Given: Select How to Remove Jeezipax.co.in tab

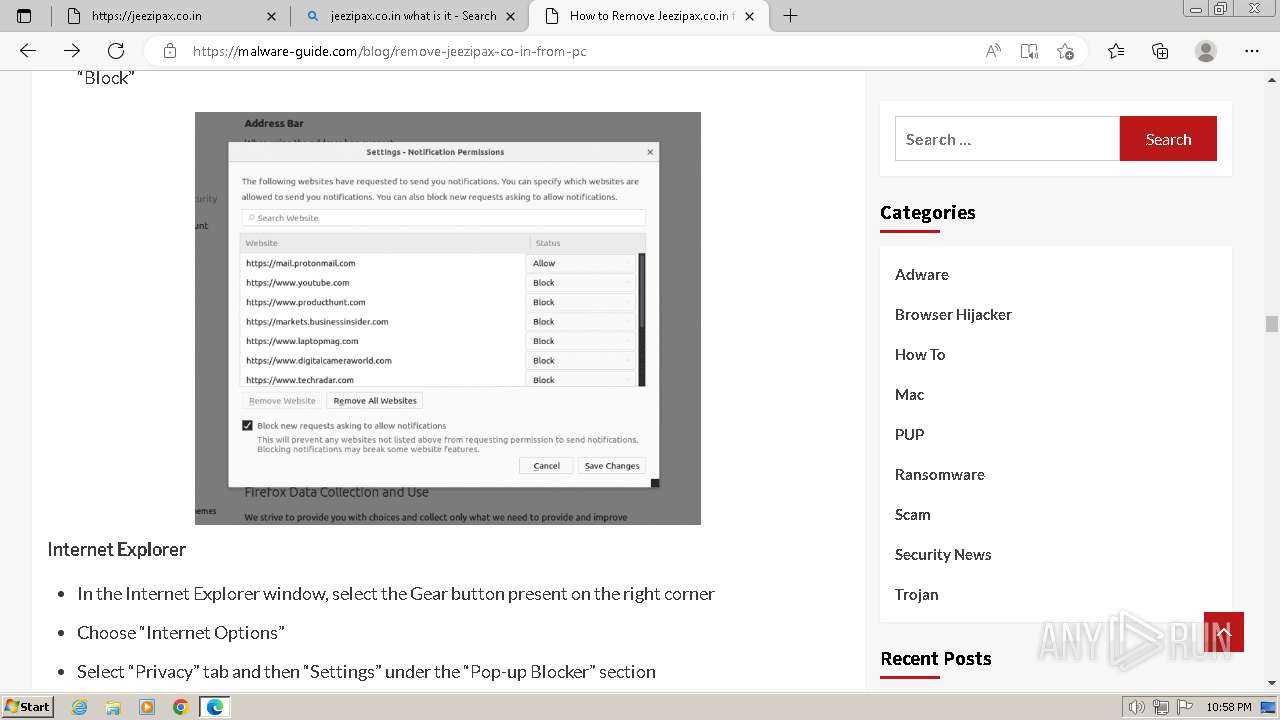Looking at the screenshot, I should (650, 16).
